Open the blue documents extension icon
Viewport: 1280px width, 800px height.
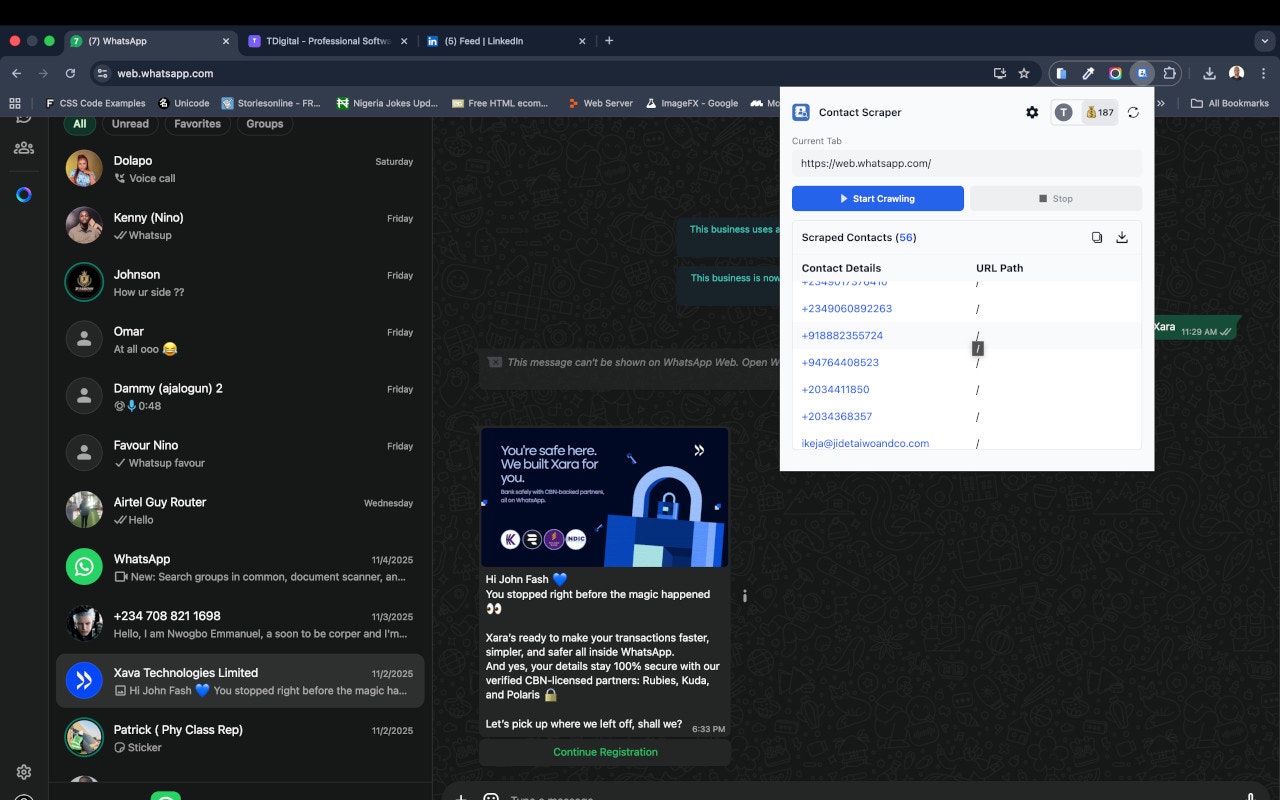point(1061,73)
